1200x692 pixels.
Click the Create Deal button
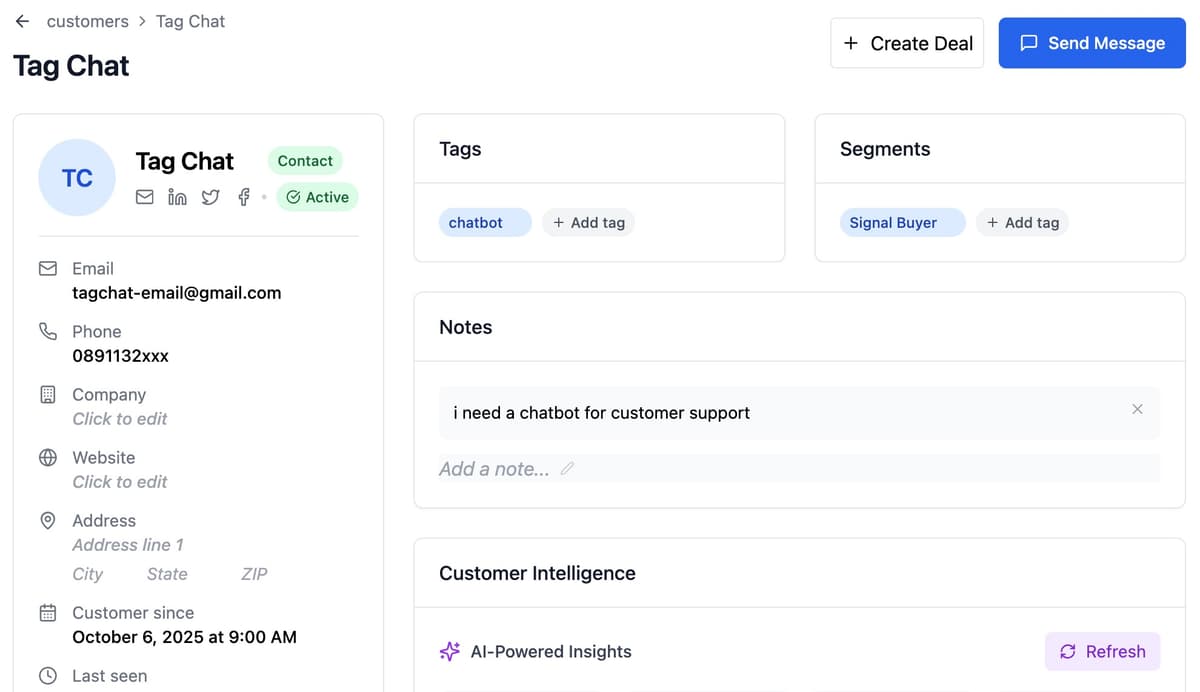[907, 43]
